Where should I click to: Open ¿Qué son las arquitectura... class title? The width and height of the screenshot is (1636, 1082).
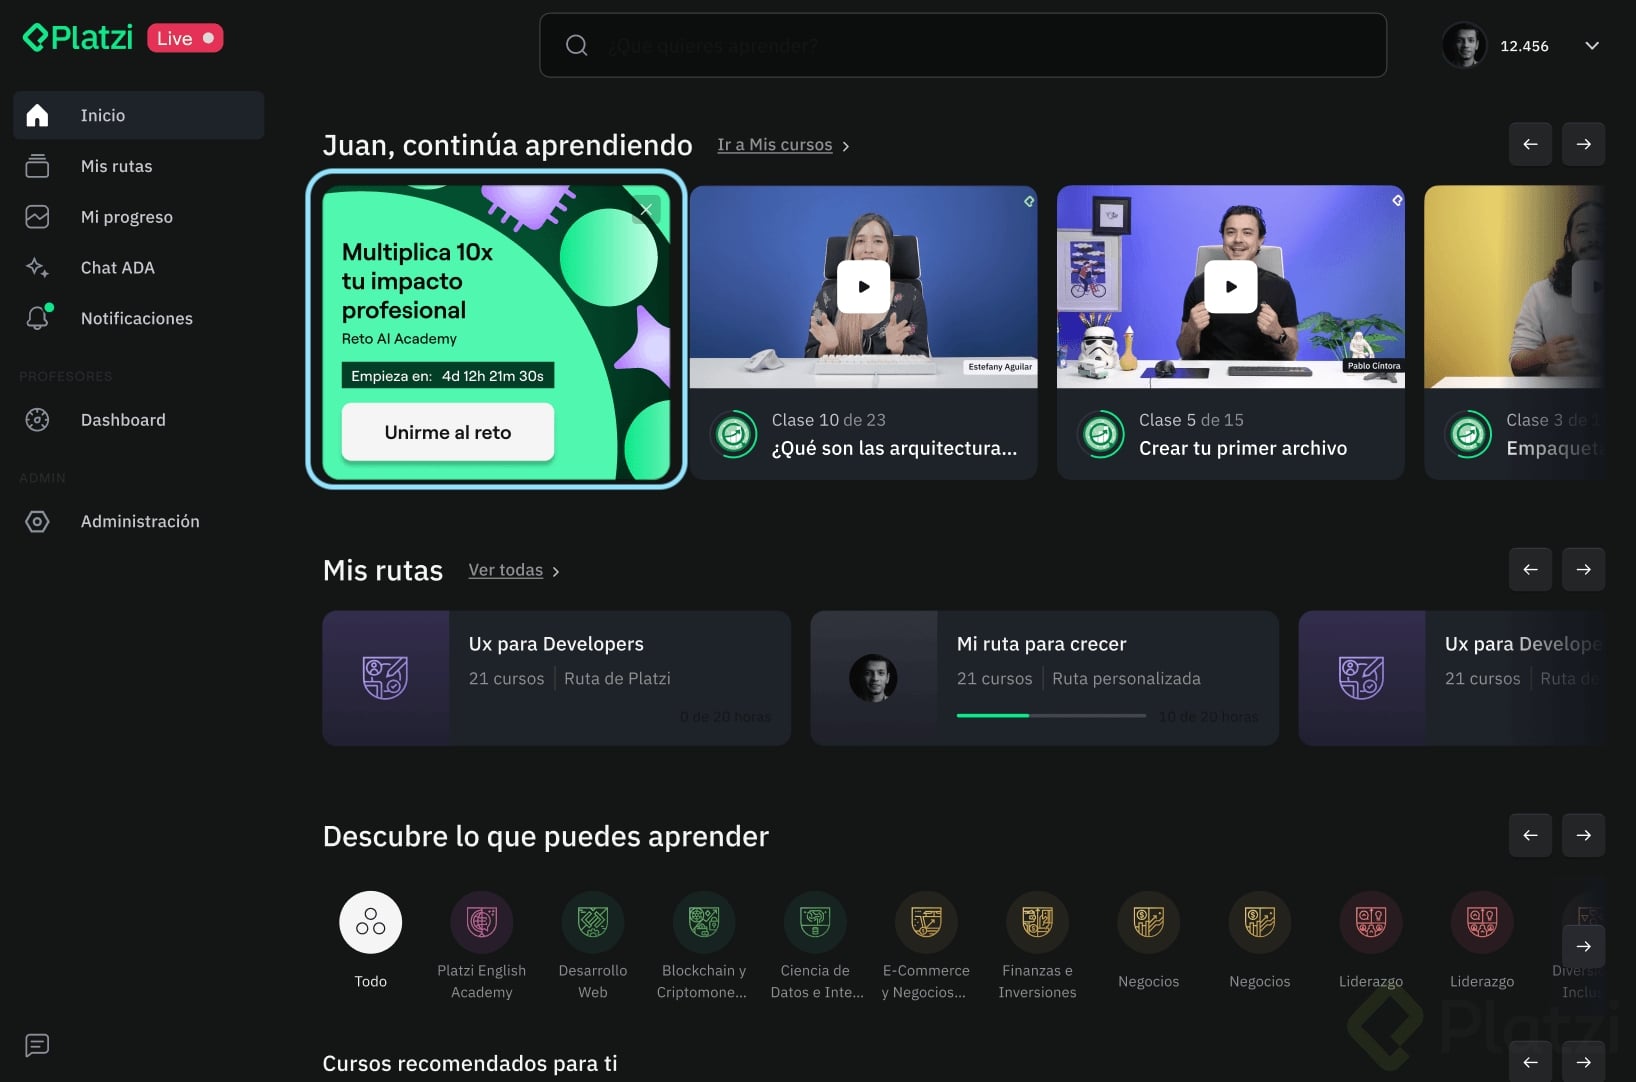point(894,448)
